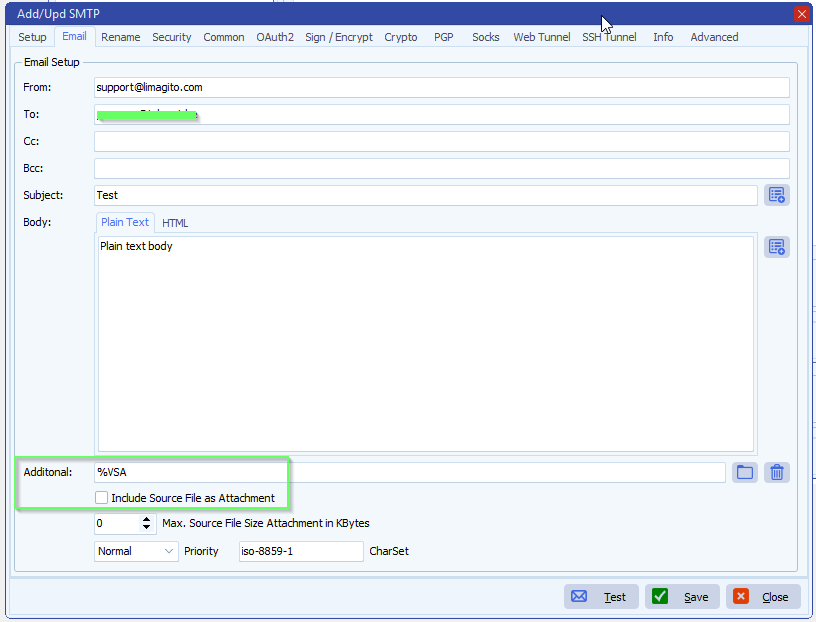The image size is (816, 622).
Task: Go to the Web Tunnel tab
Action: point(542,37)
